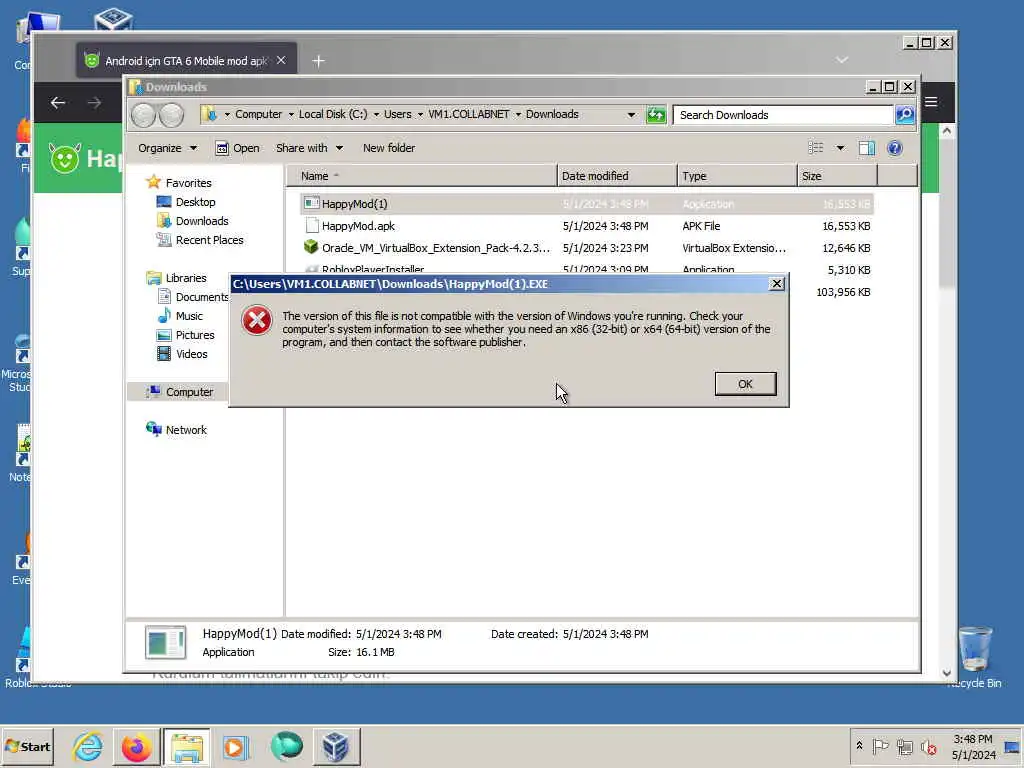1024x768 pixels.
Task: Open Favorites in navigation pane
Action: click(180, 183)
